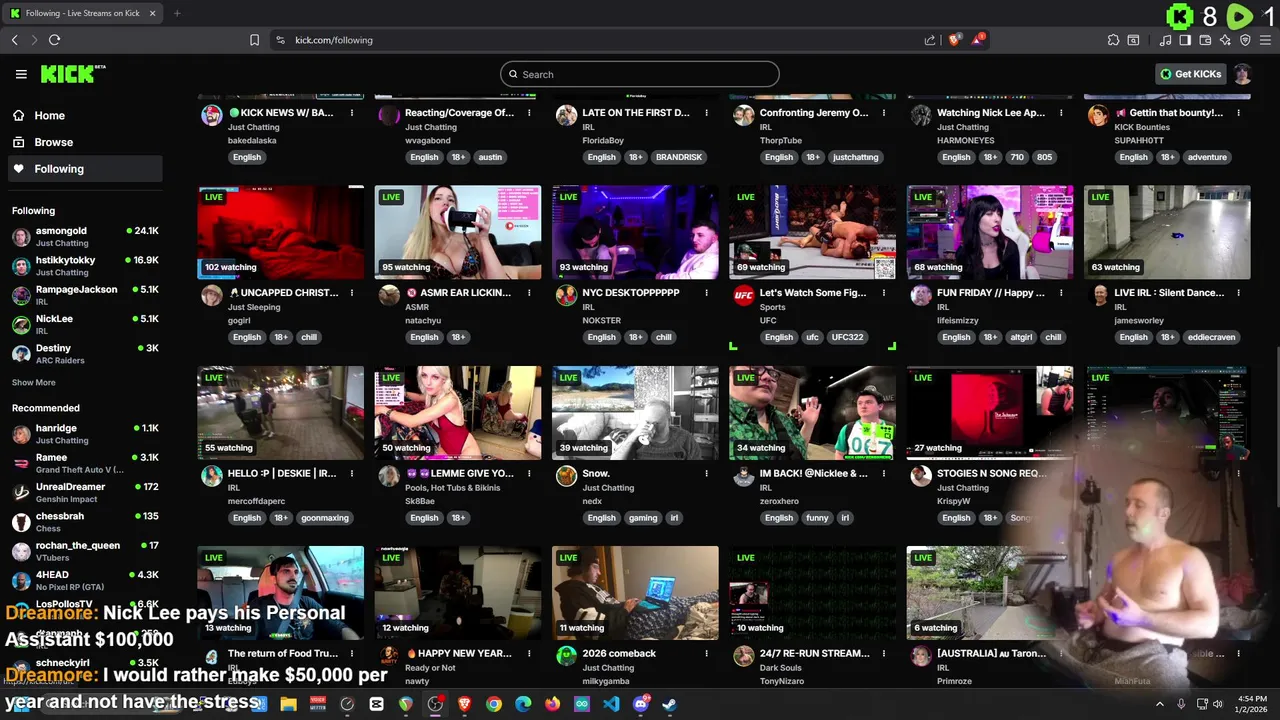Open File Explorer from the taskbar

click(x=288, y=704)
